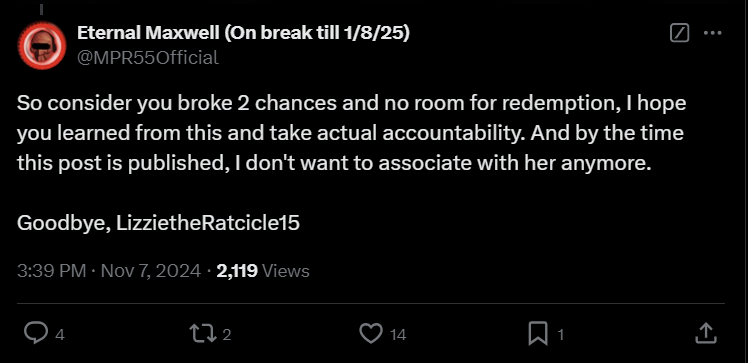The width and height of the screenshot is (748, 363).
Task: Click the reply count number 4
Action: [x=60, y=335]
